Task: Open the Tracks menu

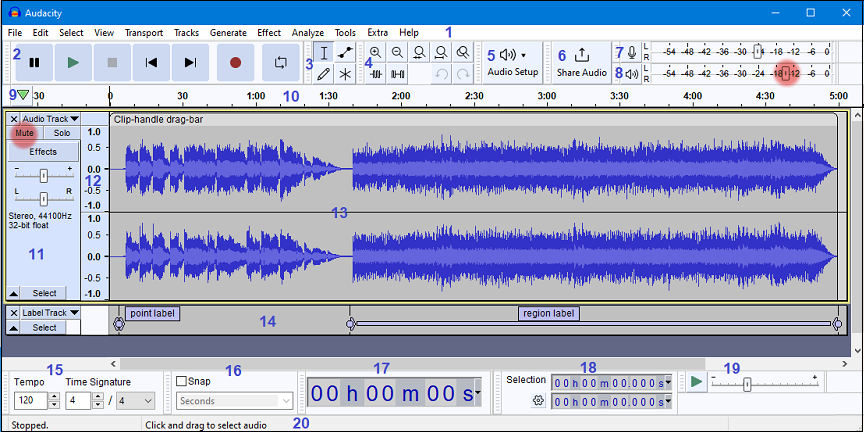Action: [186, 33]
